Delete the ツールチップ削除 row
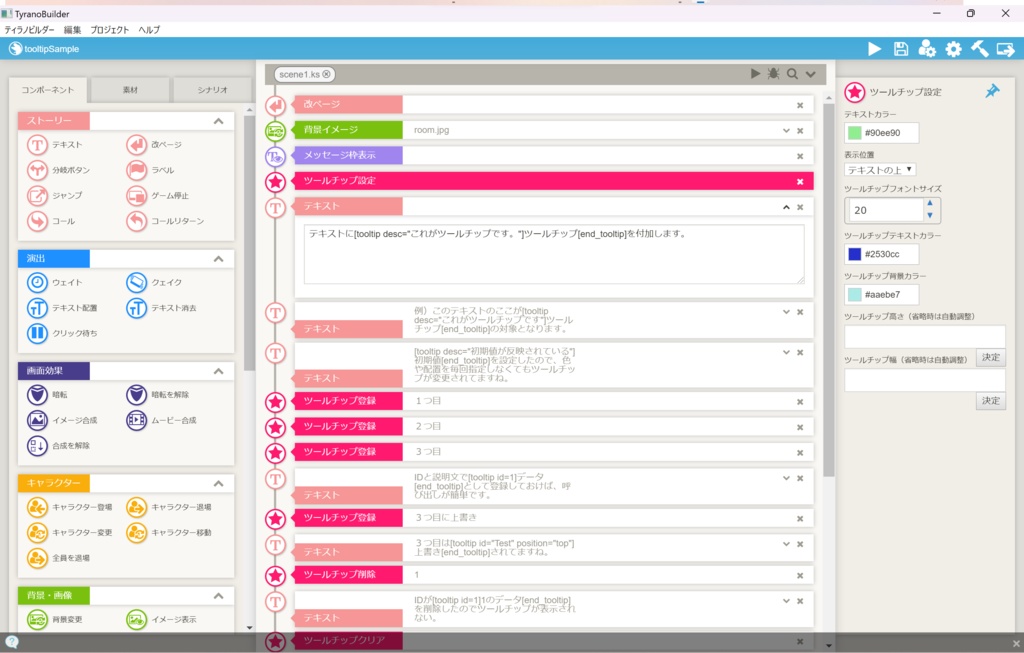Viewport: 1024px width, 653px height. 800,575
